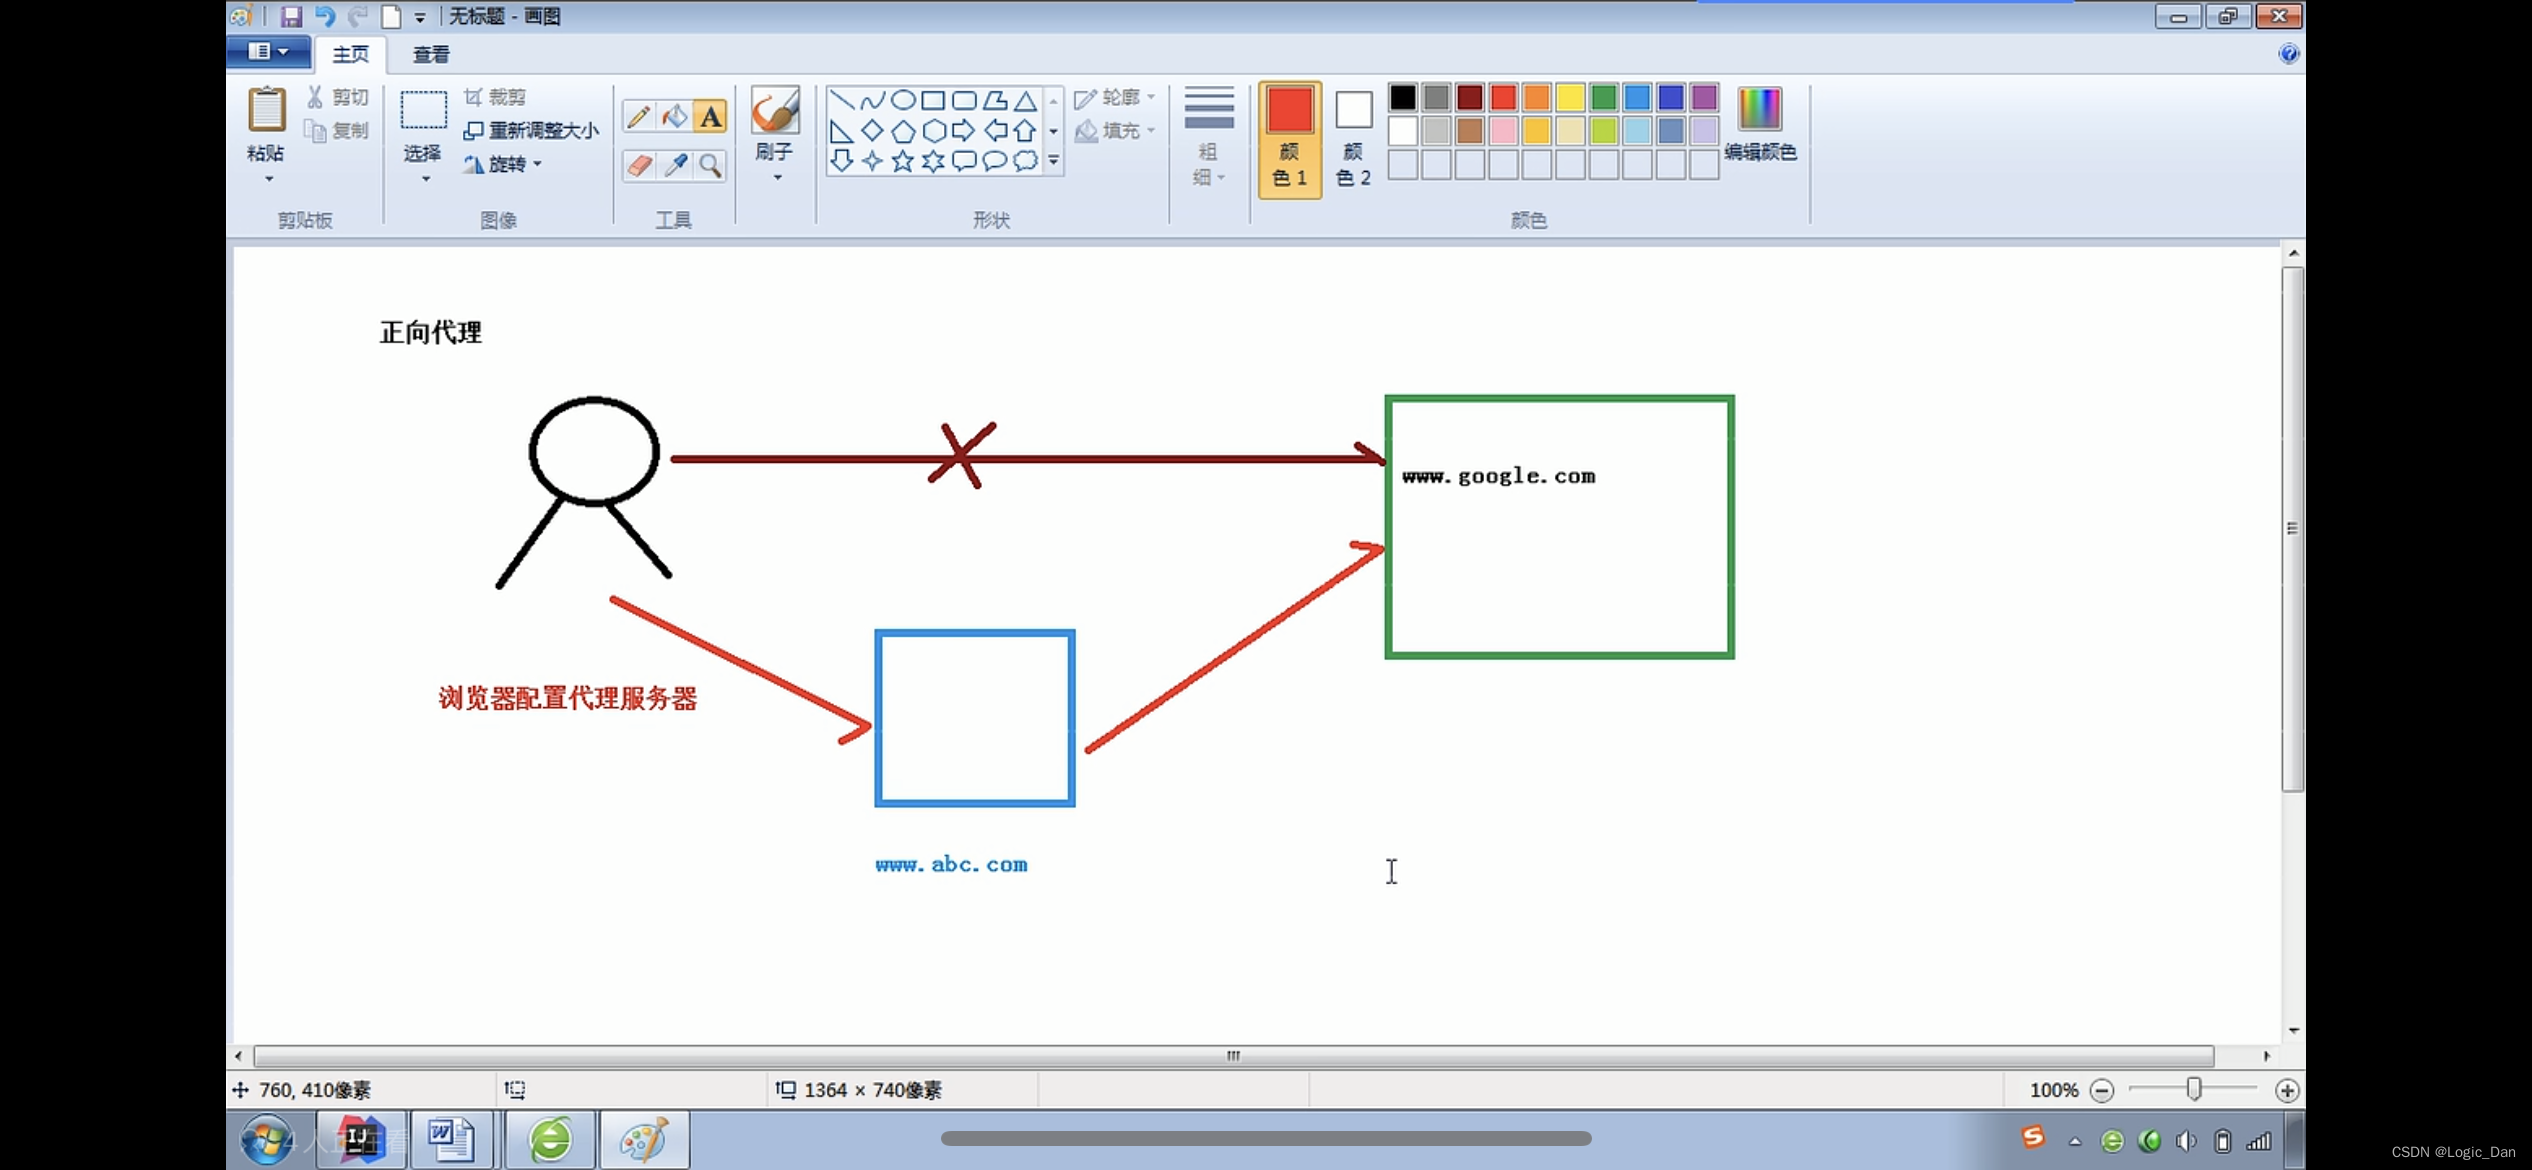Click the eraser tool icon
The height and width of the screenshot is (1170, 2532).
click(x=639, y=163)
